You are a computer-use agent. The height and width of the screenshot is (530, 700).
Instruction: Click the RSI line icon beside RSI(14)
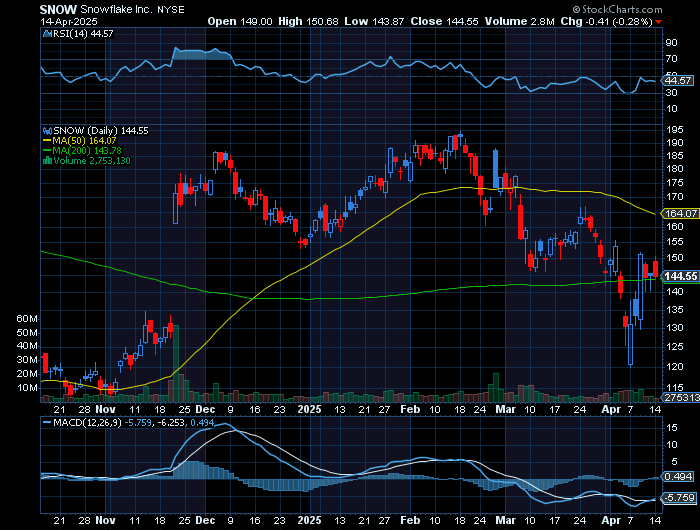47,34
